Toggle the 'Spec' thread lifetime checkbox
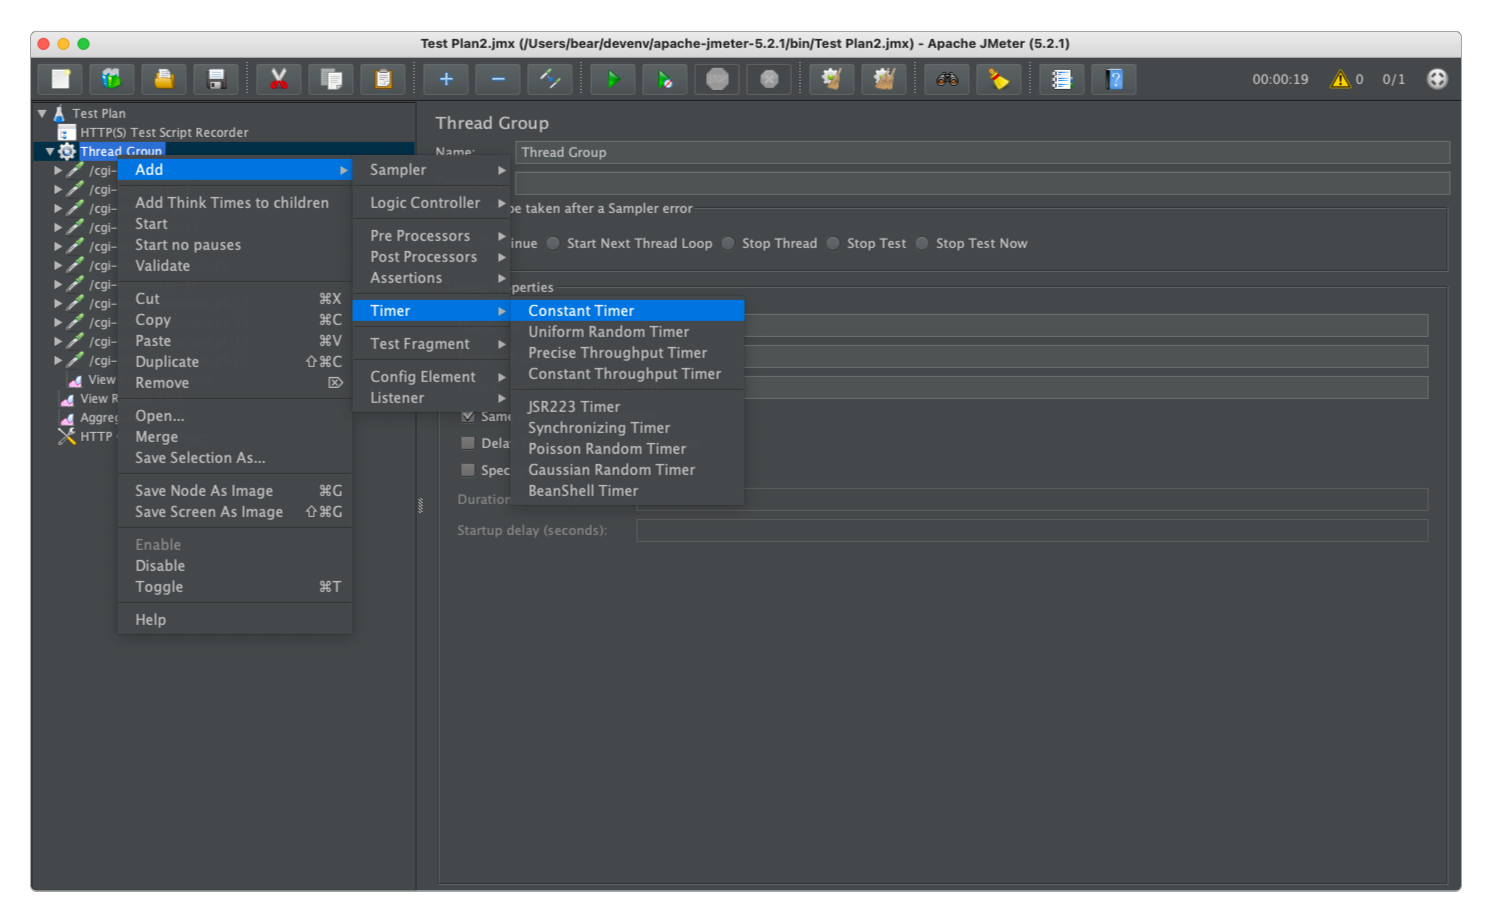Image resolution: width=1492 pixels, height=922 pixels. coord(468,470)
